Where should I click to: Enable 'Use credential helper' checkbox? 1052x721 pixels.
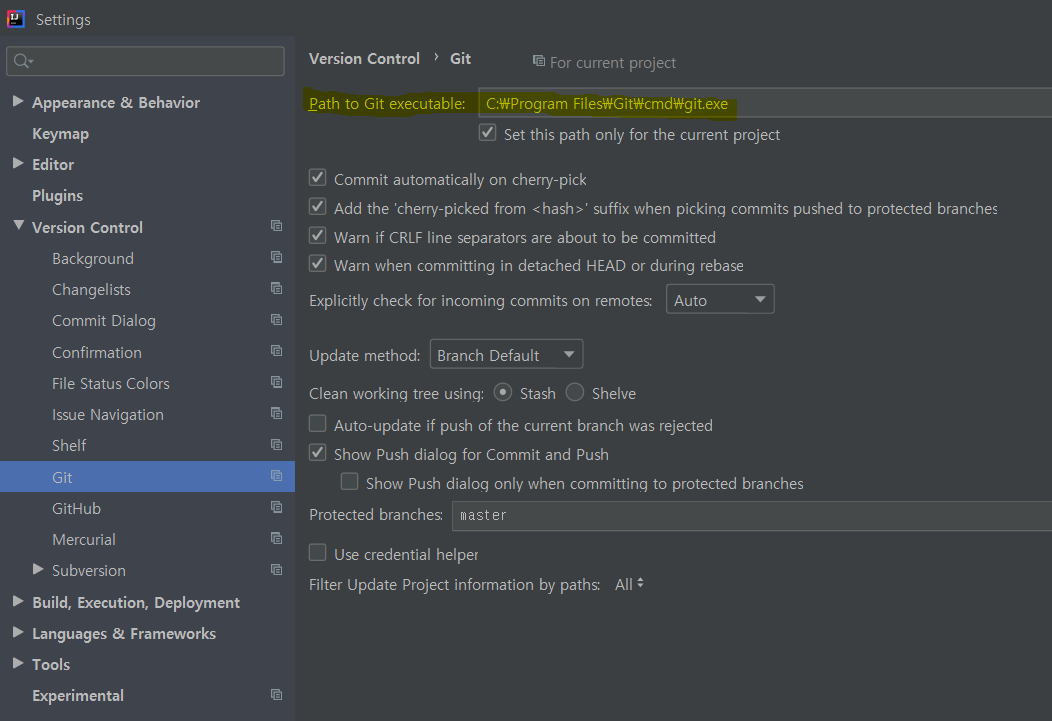click(317, 553)
